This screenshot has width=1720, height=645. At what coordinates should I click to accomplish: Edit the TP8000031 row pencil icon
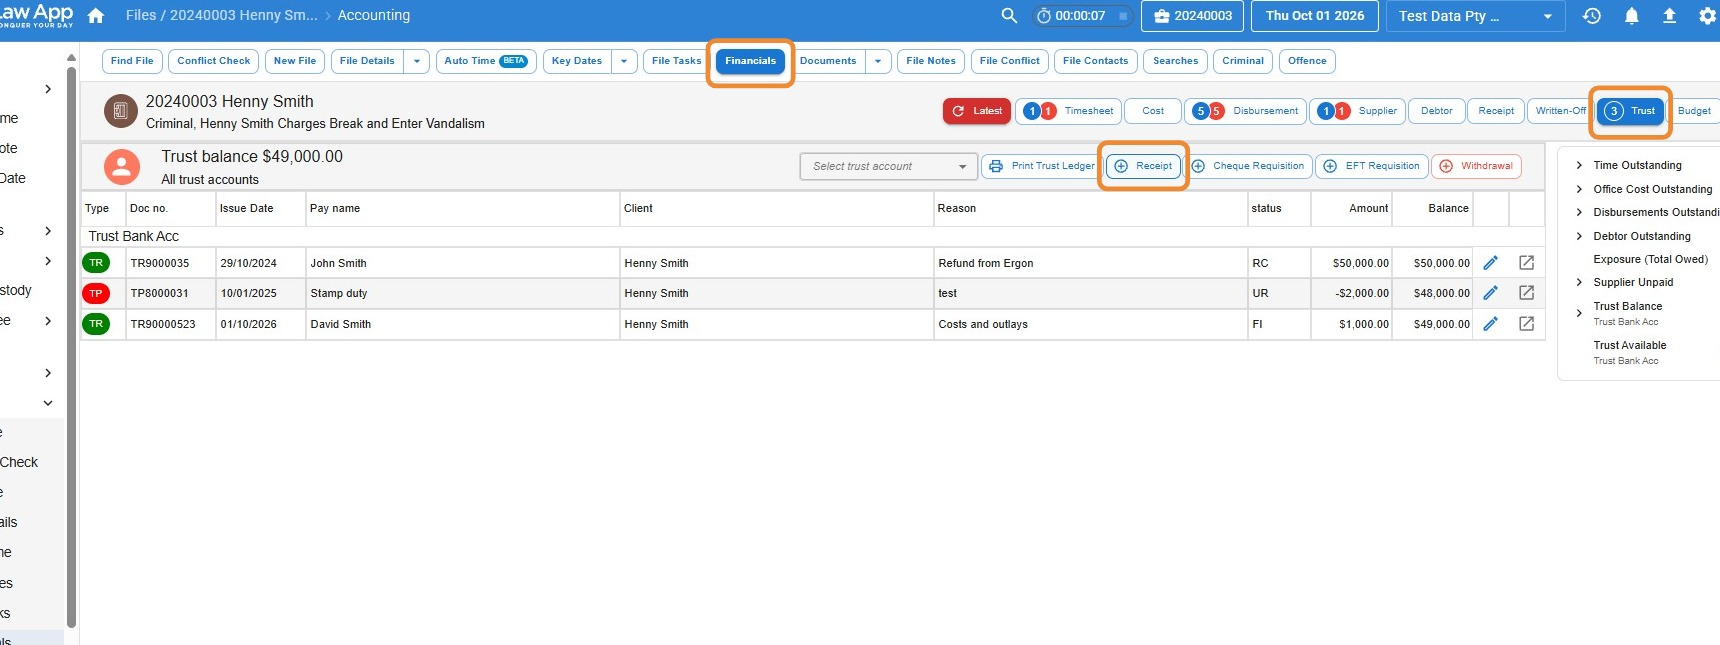(x=1490, y=293)
